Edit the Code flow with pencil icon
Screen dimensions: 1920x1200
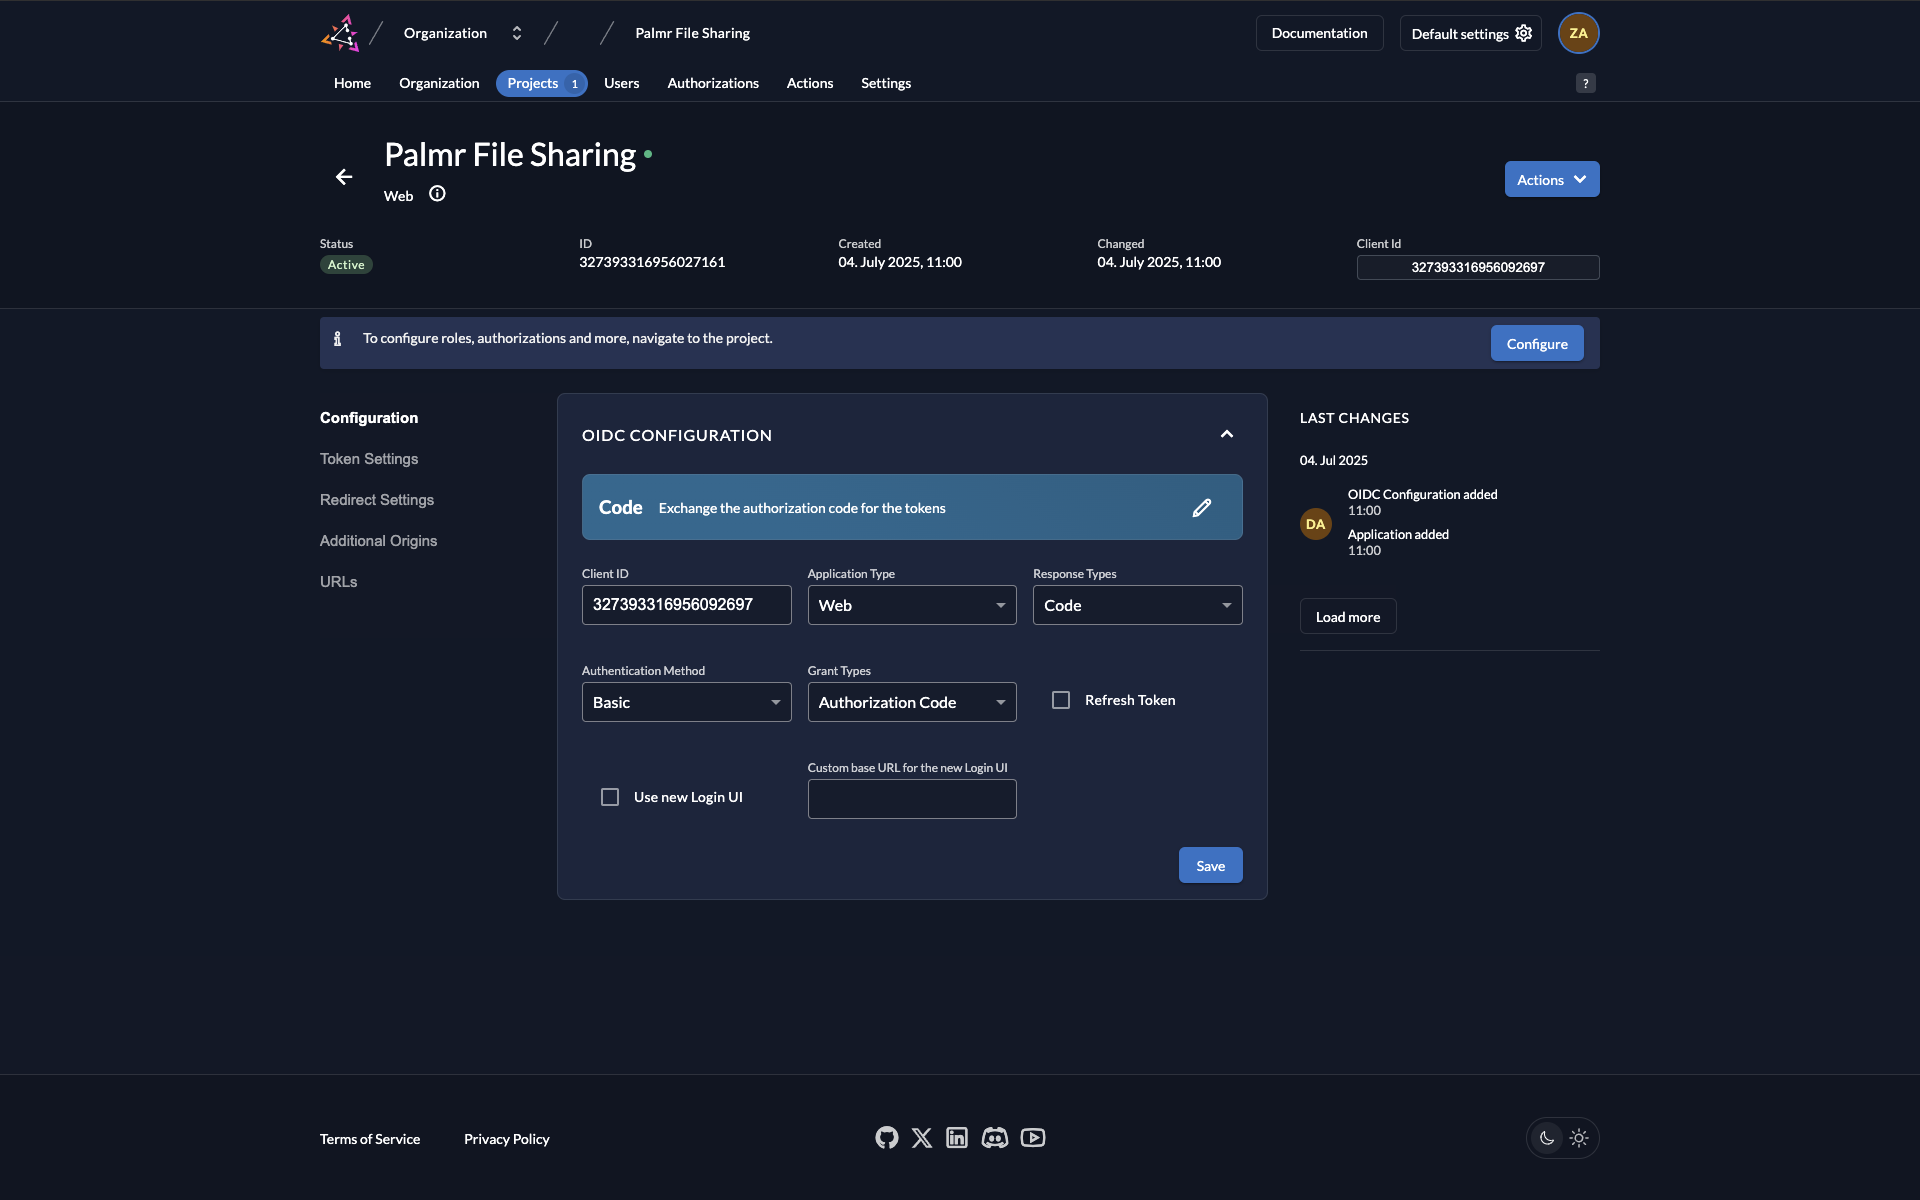click(x=1202, y=508)
